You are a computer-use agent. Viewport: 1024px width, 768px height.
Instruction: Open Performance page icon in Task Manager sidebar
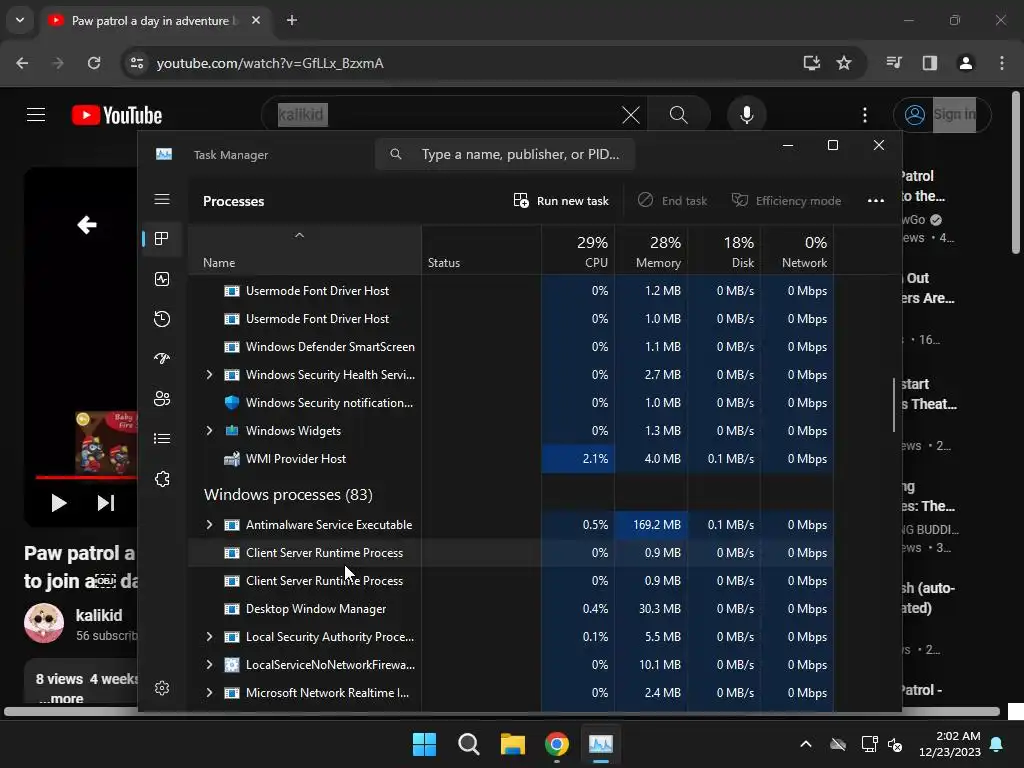pos(162,279)
